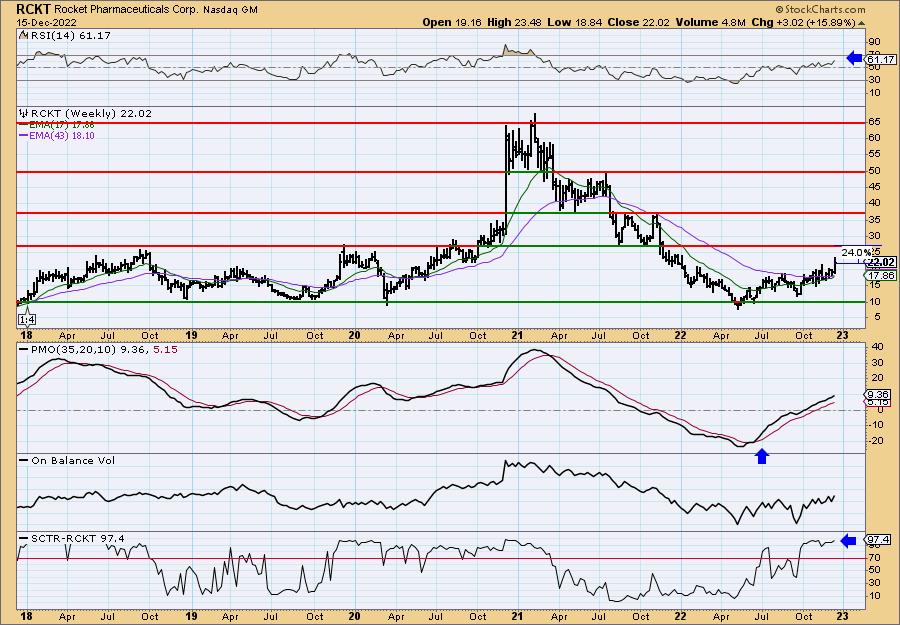The image size is (900, 625).
Task: Click the Chg +3.02 (+15.89%) value
Action: [x=803, y=22]
